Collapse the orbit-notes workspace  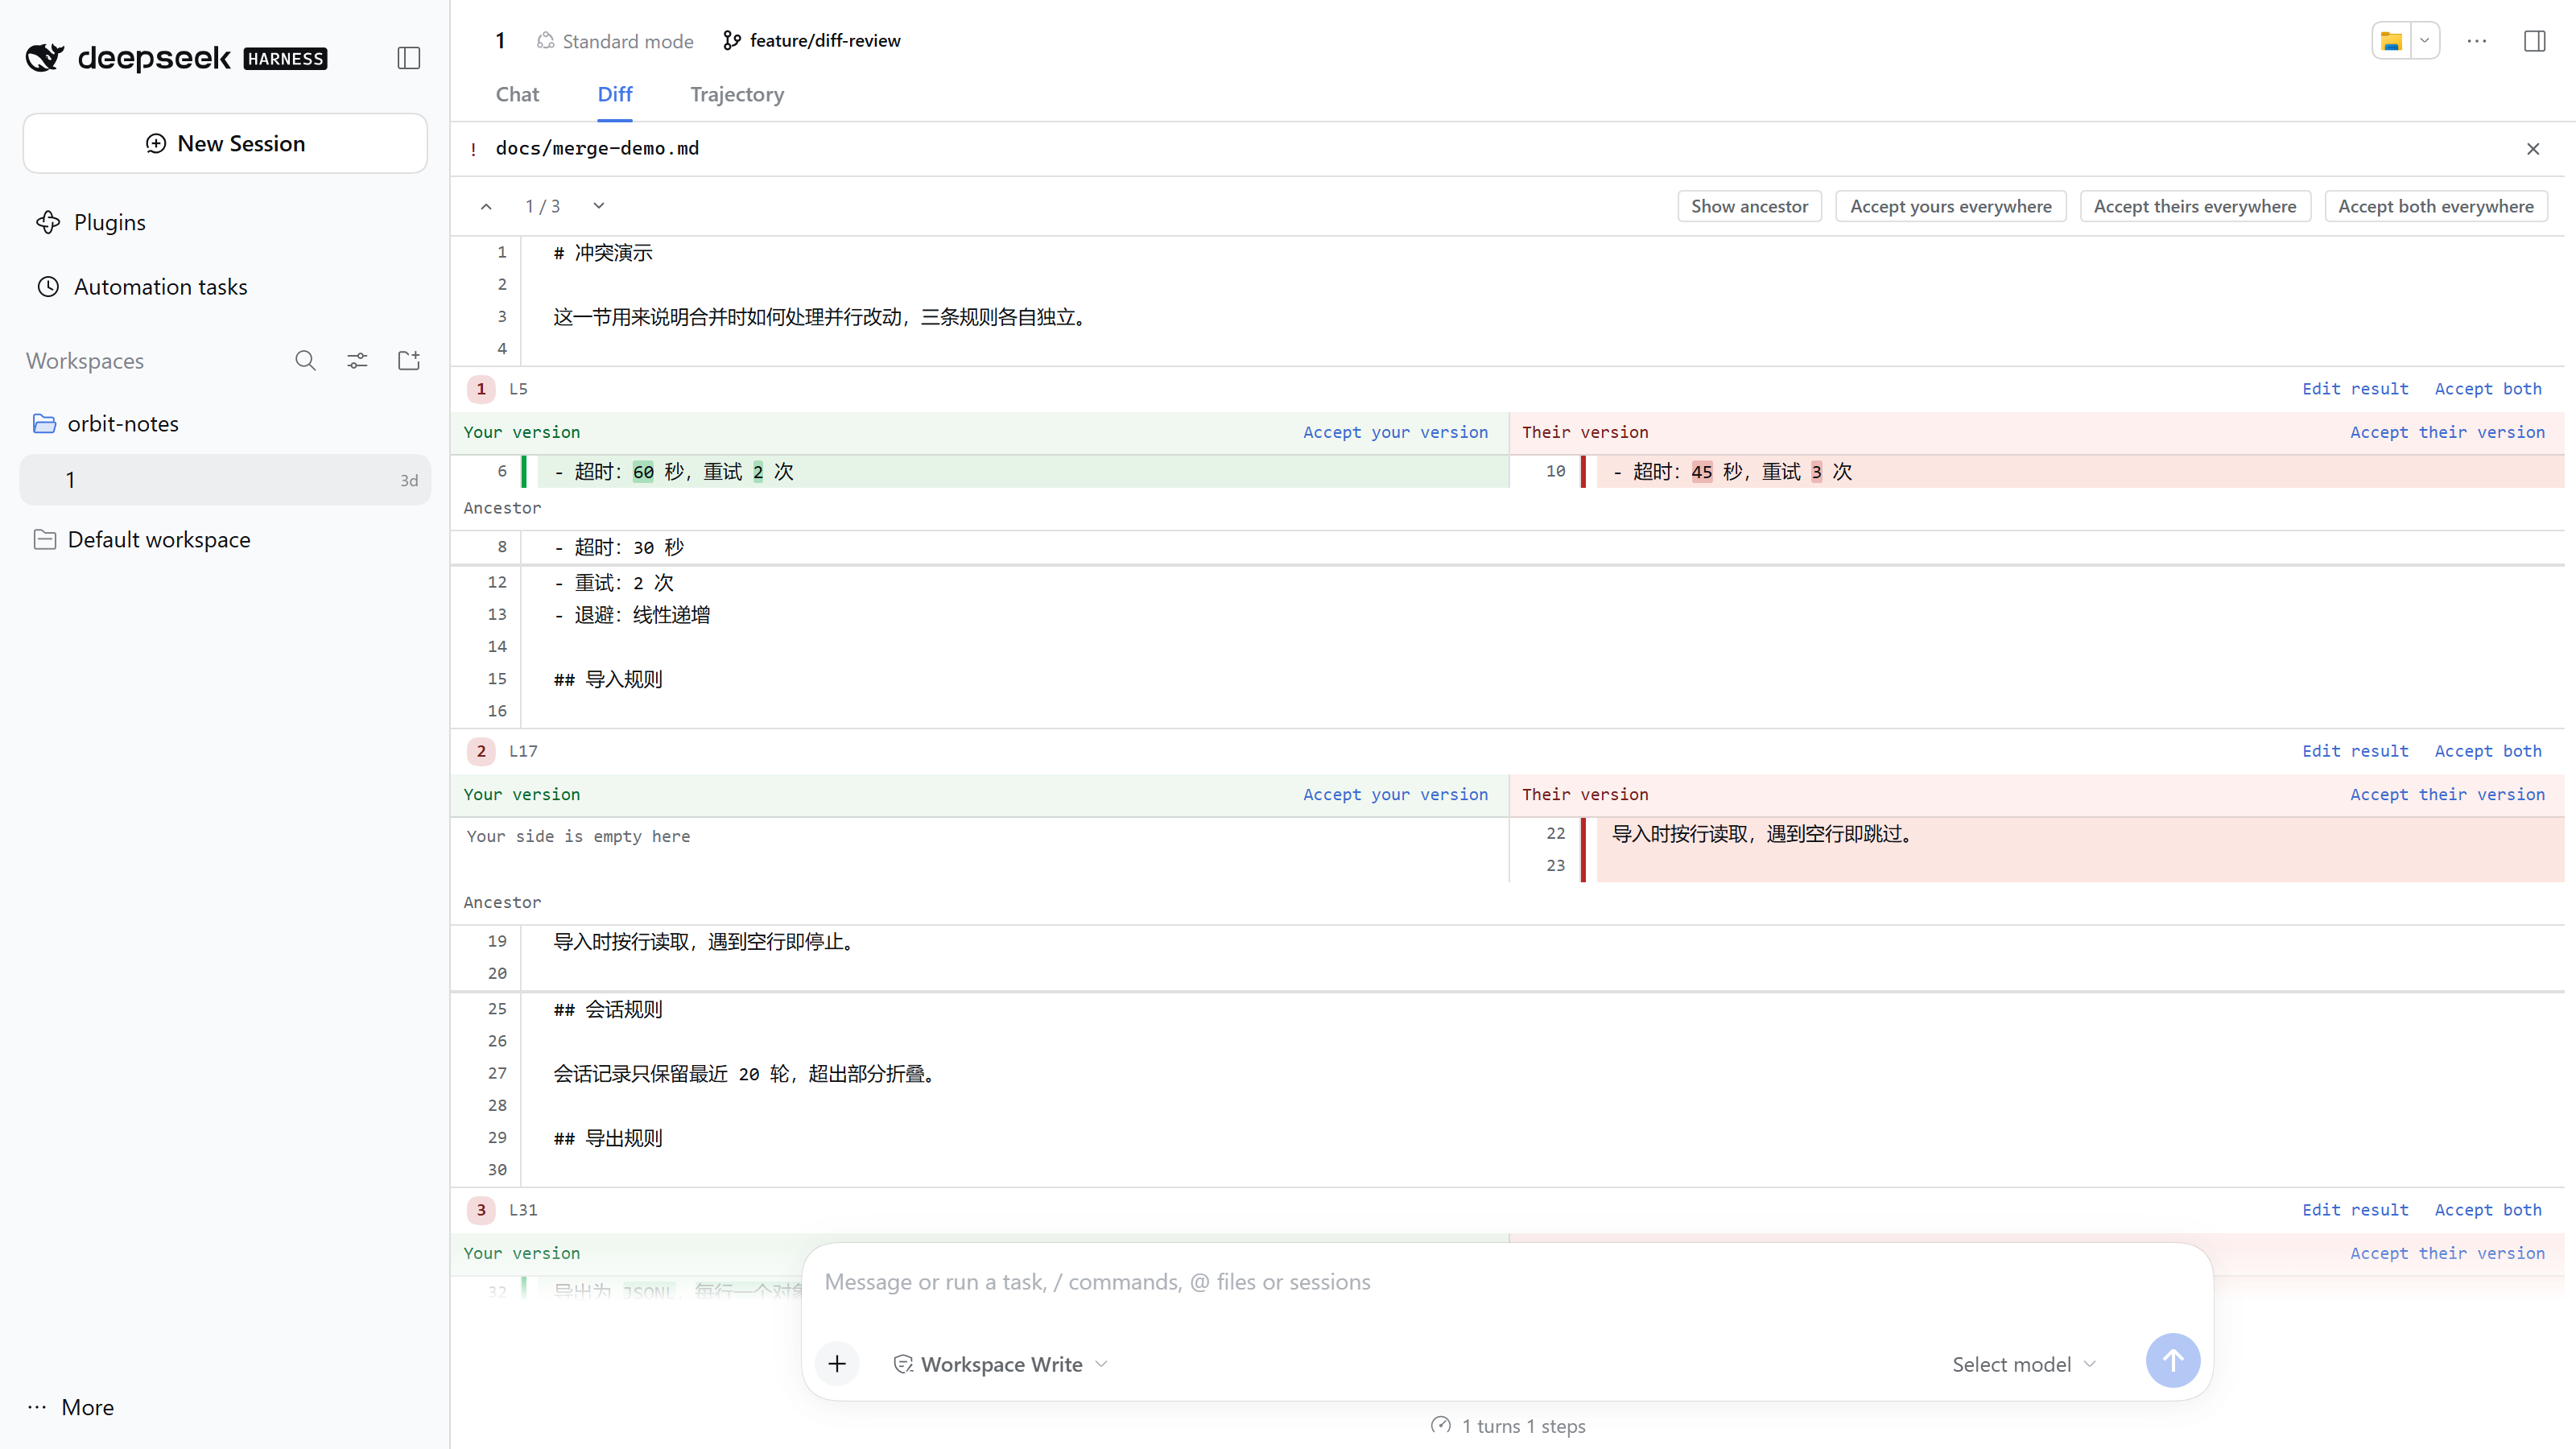point(226,424)
